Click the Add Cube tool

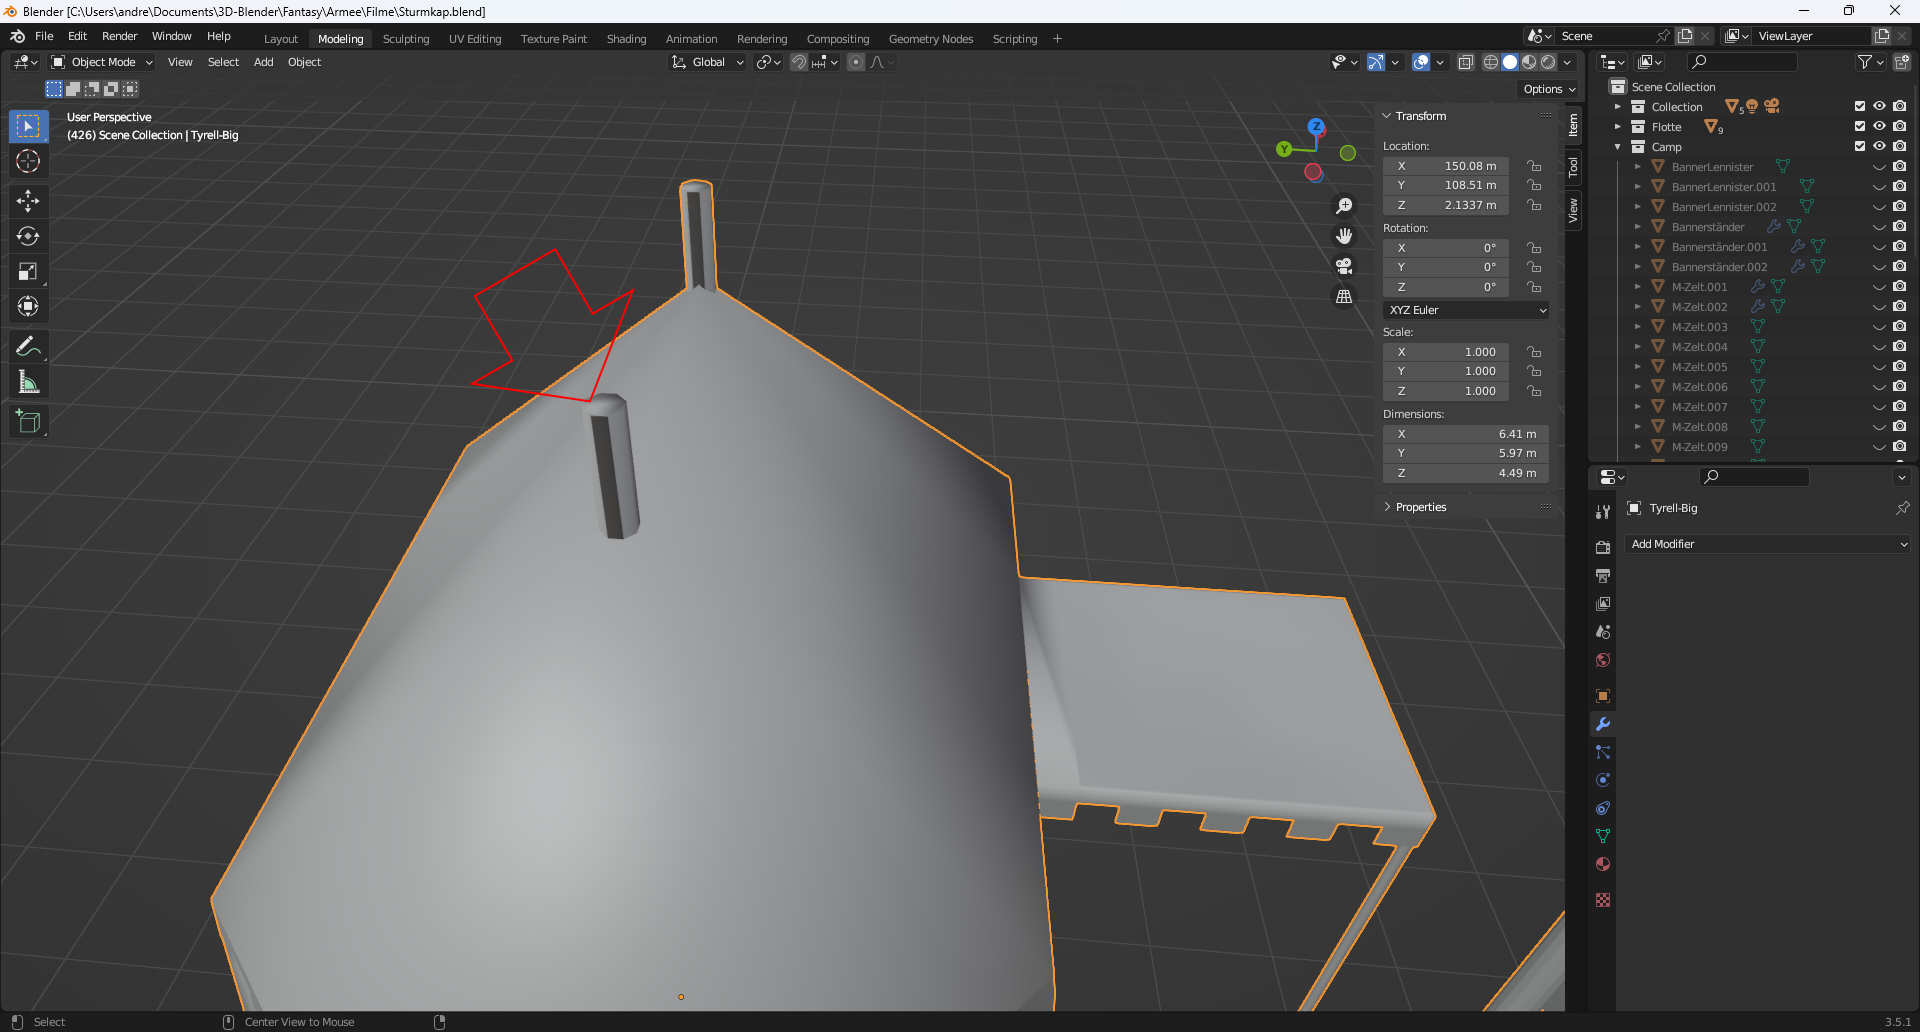click(28, 422)
